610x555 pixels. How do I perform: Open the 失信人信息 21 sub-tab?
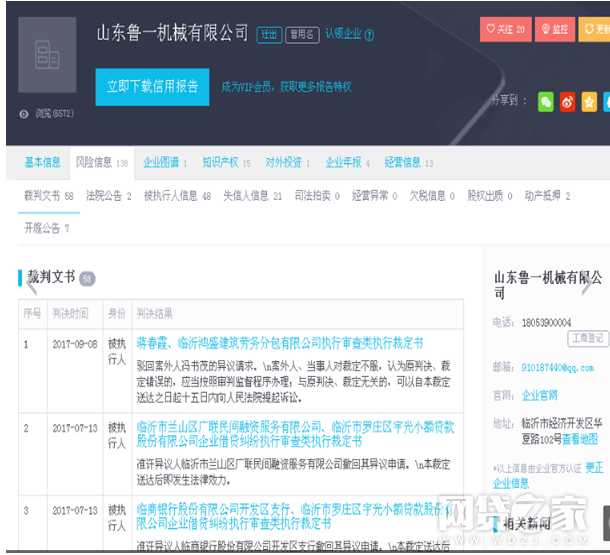point(252,196)
